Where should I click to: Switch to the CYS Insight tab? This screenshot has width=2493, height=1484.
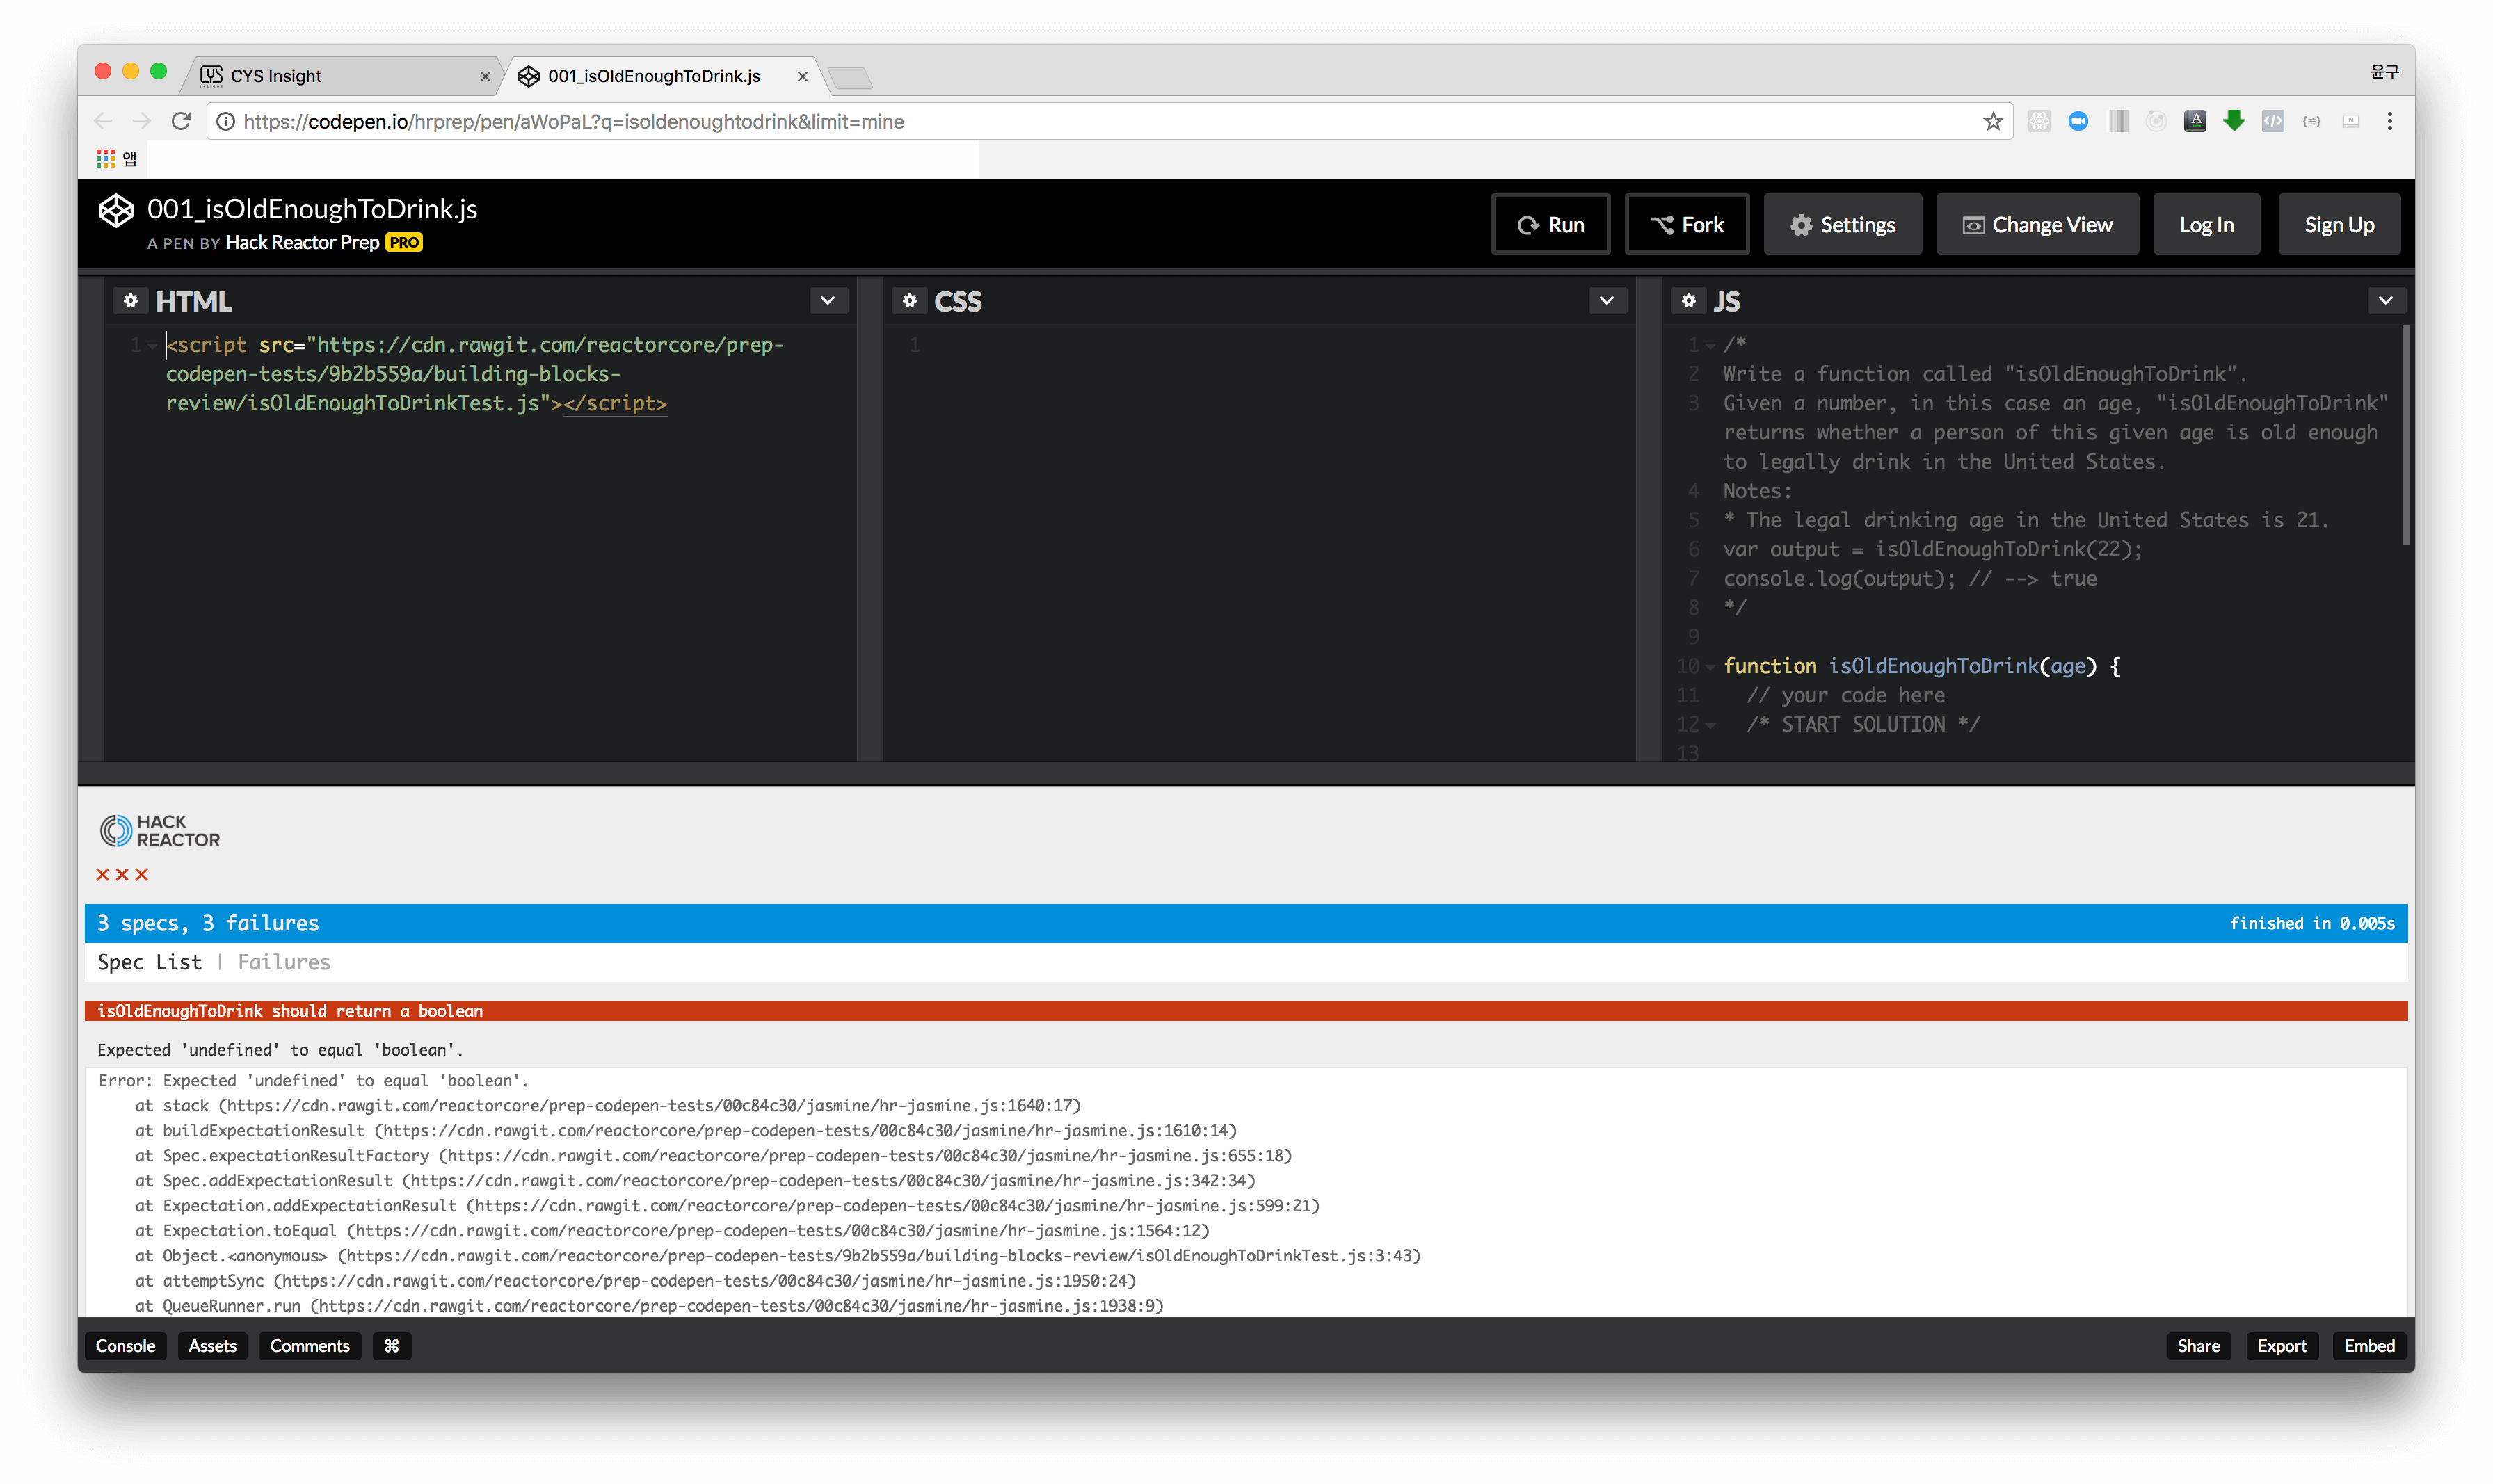point(341,76)
